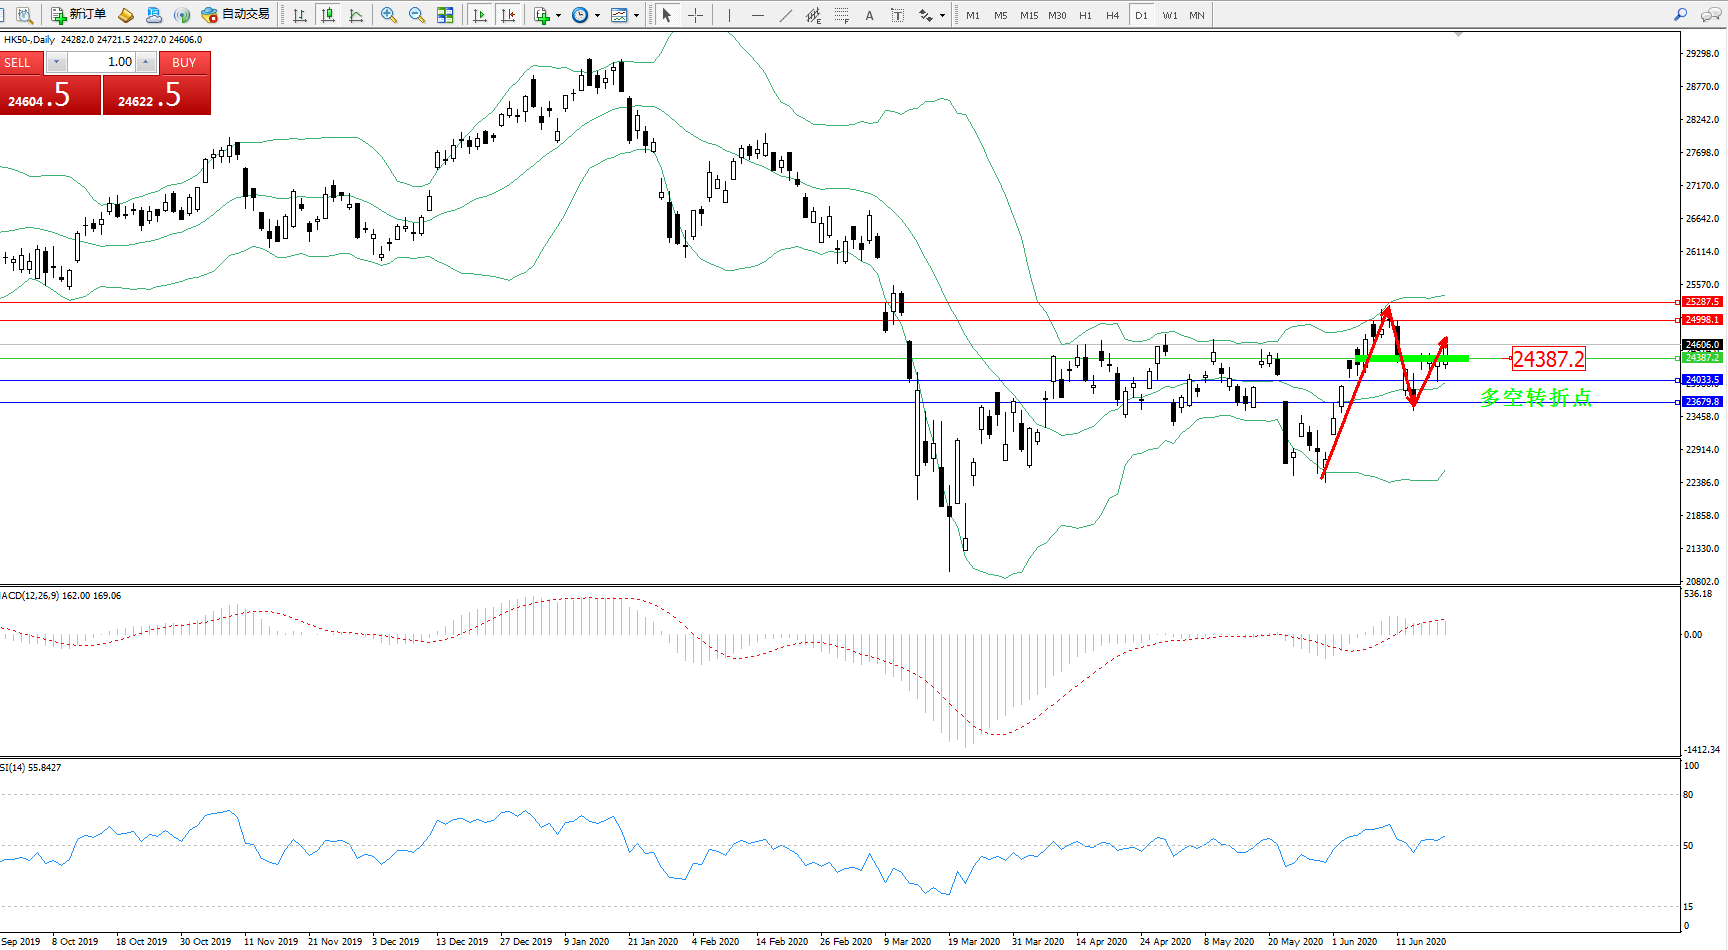This screenshot has height=950, width=1728.
Task: Click the lot volume input field
Action: pos(102,62)
